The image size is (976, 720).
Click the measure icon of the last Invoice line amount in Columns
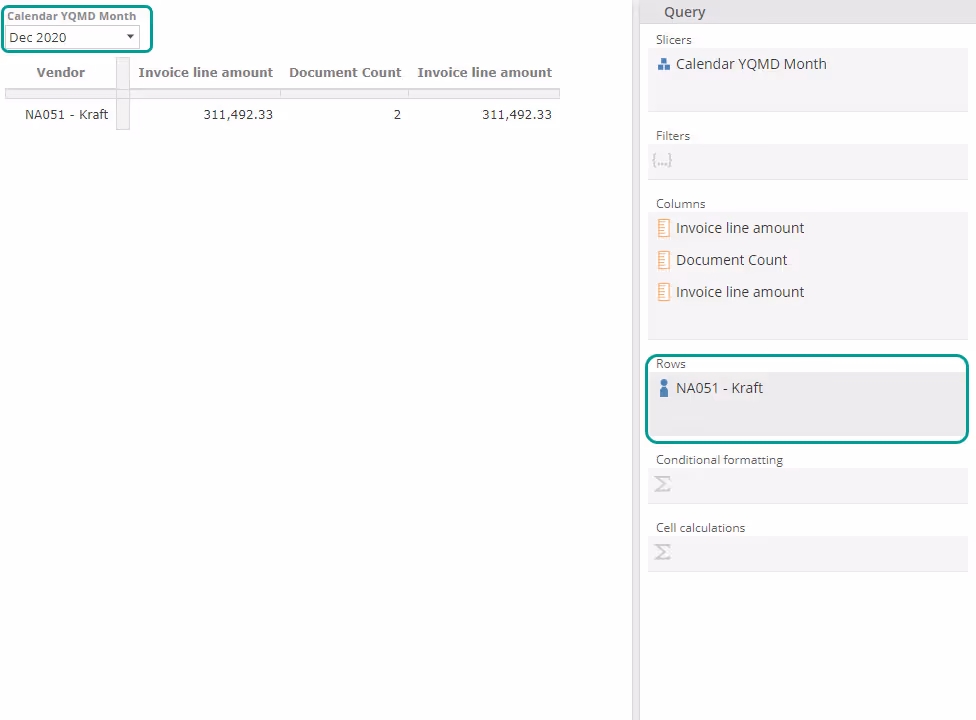coord(663,292)
